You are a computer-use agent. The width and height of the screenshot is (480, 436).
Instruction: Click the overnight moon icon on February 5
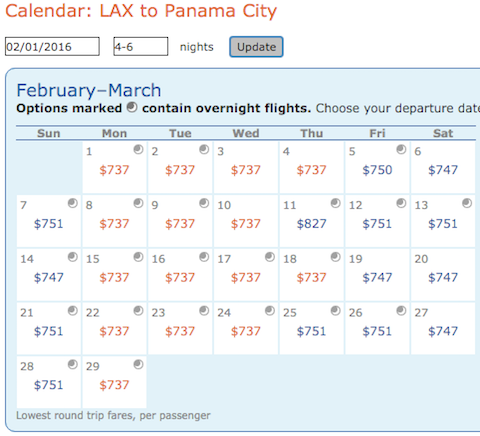pyautogui.click(x=401, y=149)
